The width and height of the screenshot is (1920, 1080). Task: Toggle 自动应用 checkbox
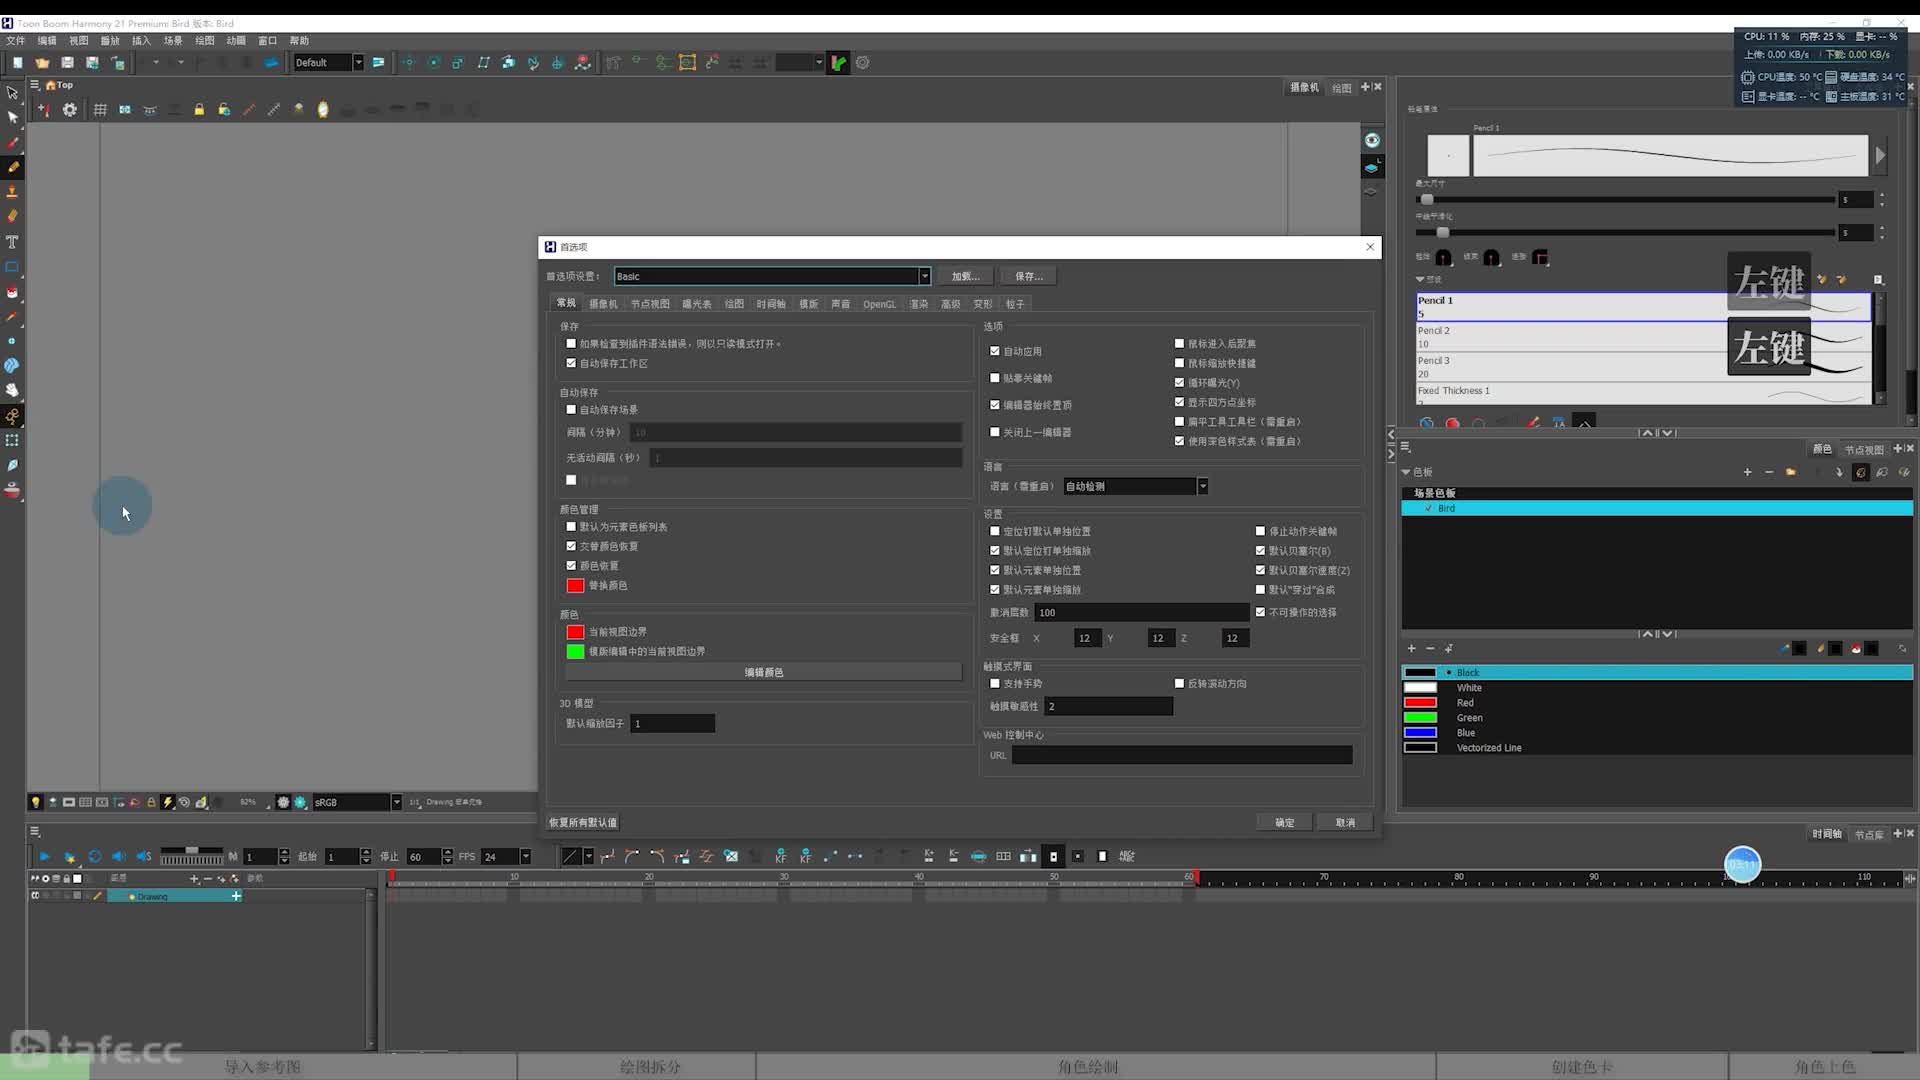point(994,351)
